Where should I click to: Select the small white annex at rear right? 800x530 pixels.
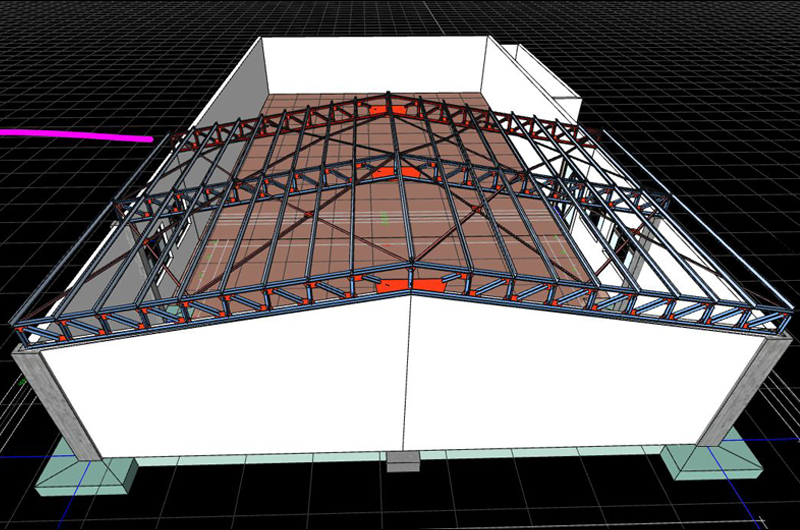tap(543, 77)
